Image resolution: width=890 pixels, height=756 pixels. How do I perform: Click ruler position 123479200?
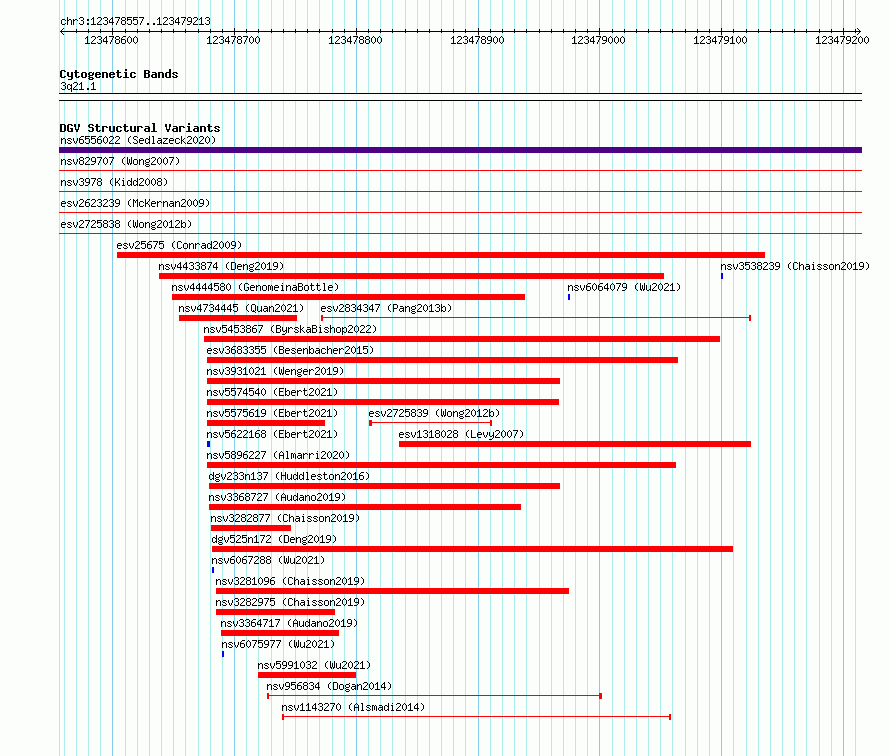(x=842, y=40)
